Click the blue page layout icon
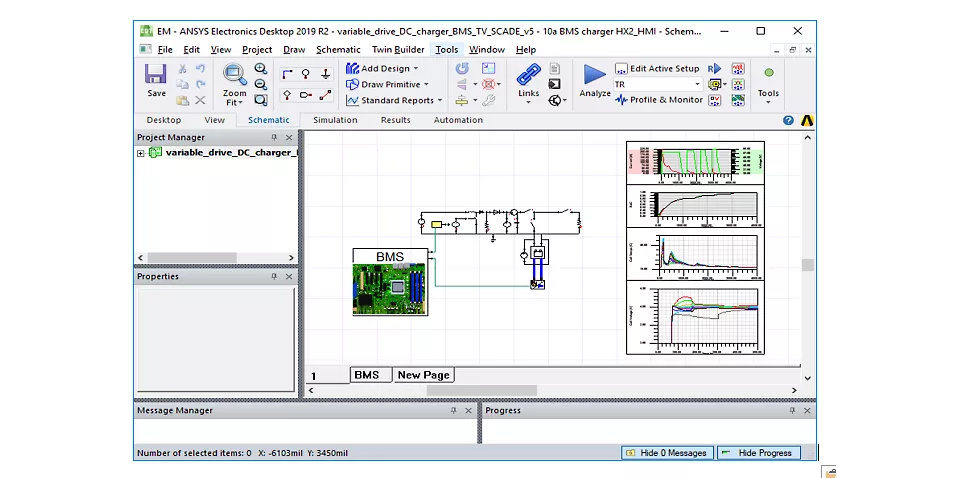The height and width of the screenshot is (478, 955). point(488,68)
